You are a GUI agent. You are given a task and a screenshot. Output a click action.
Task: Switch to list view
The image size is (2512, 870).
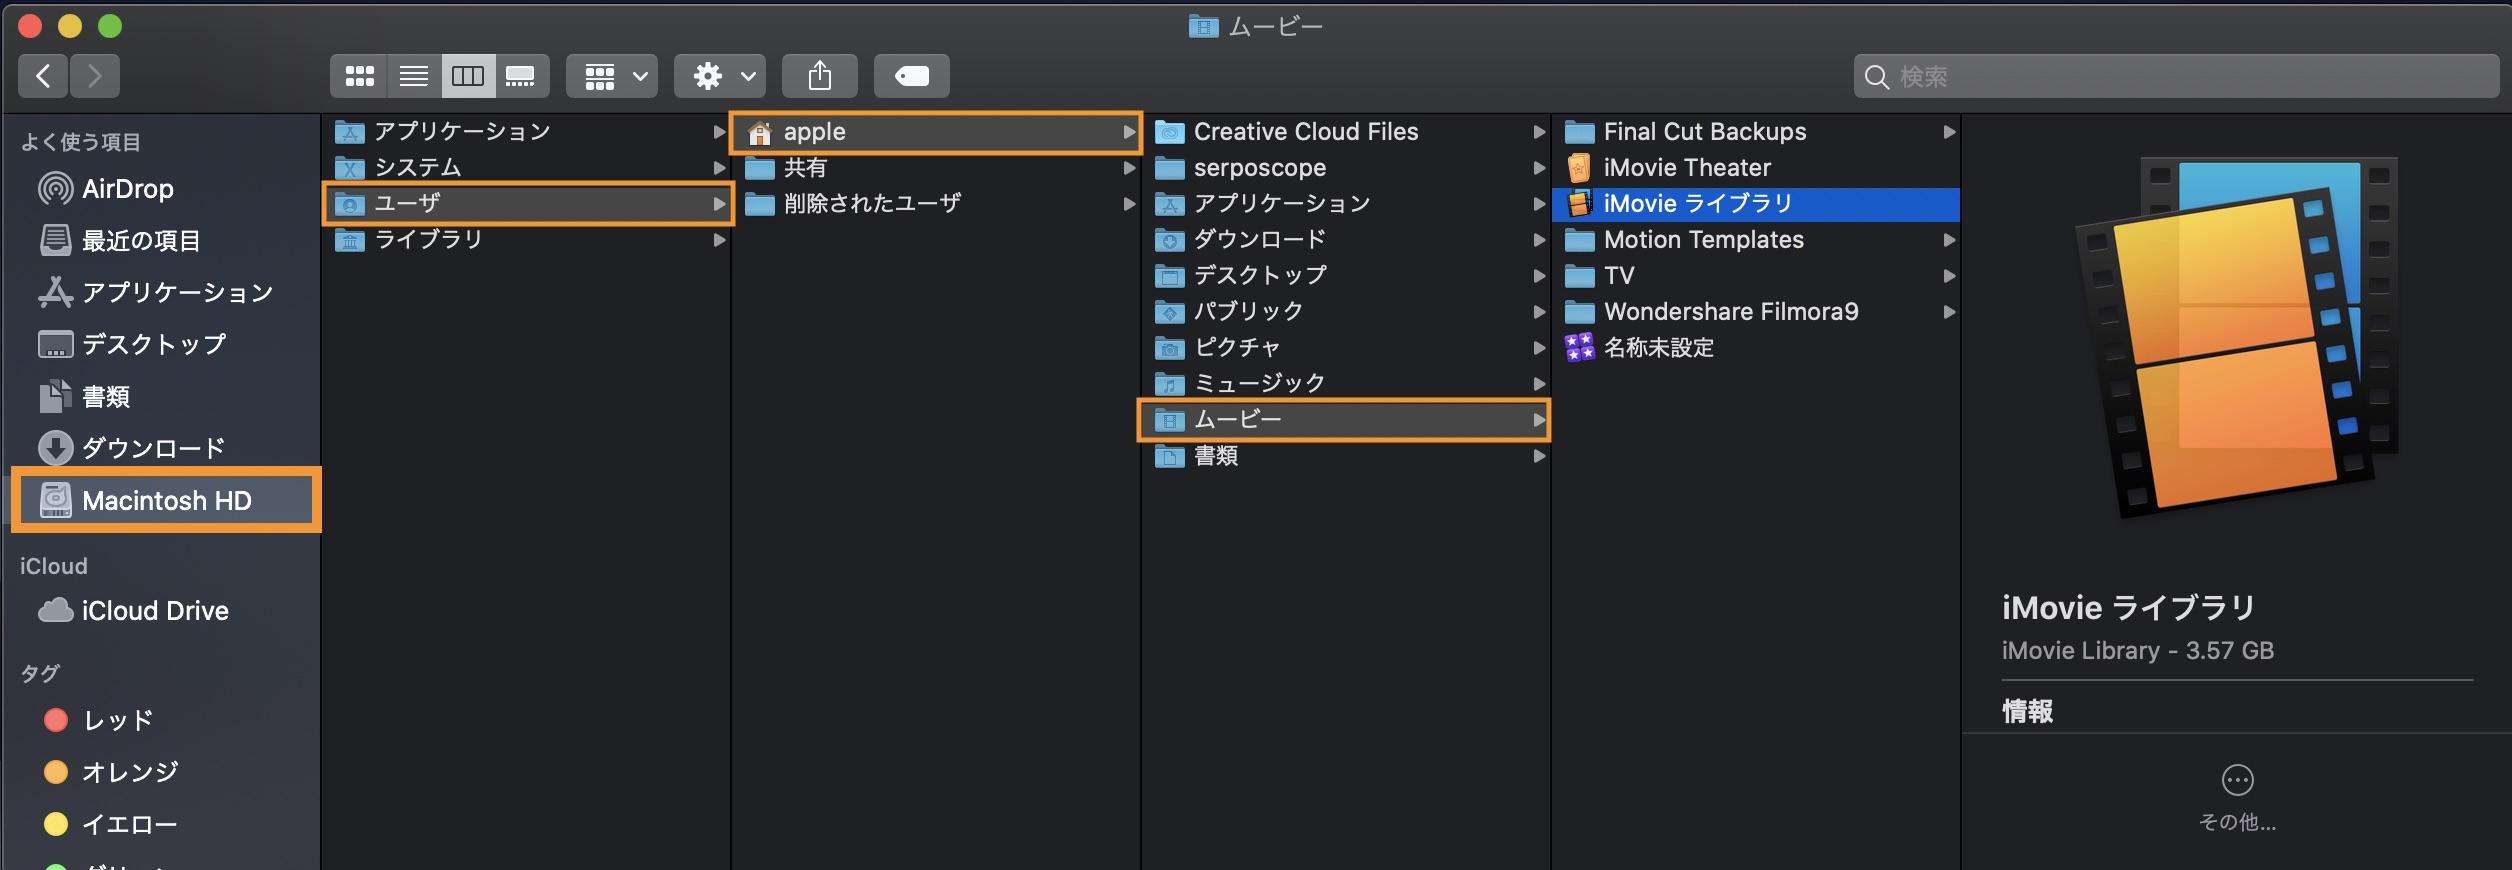(414, 76)
